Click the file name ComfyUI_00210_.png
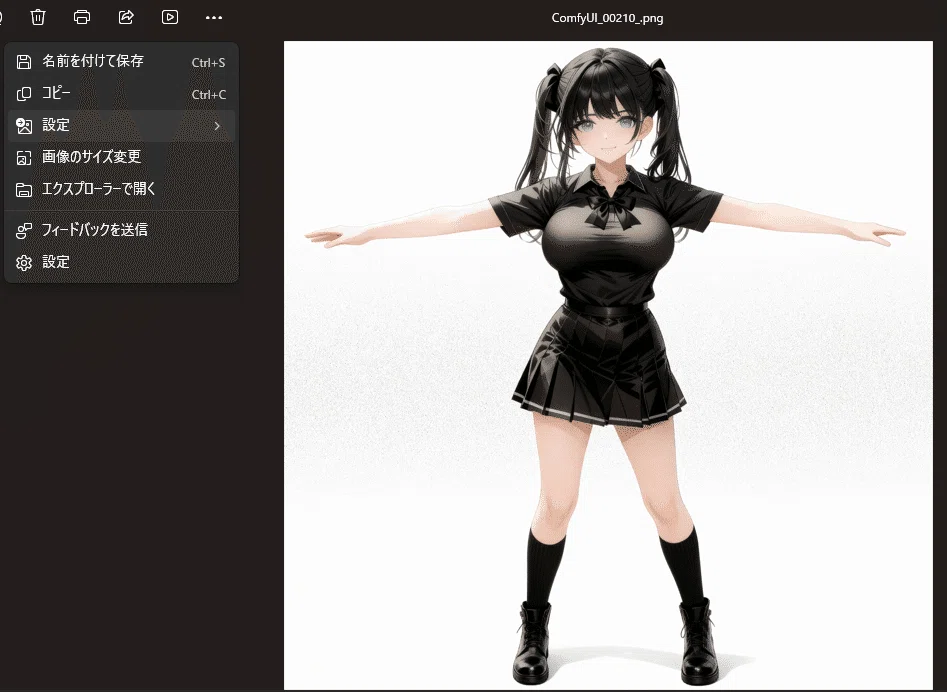 [x=608, y=18]
